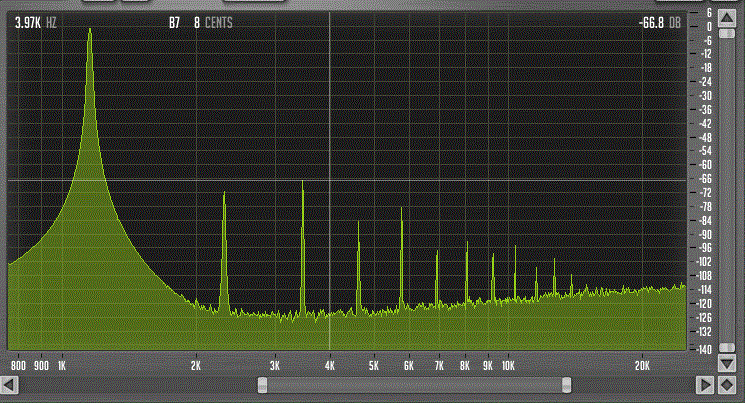Click the 1K label on the frequency axis
Image resolution: width=745 pixels, height=403 pixels.
tap(62, 366)
